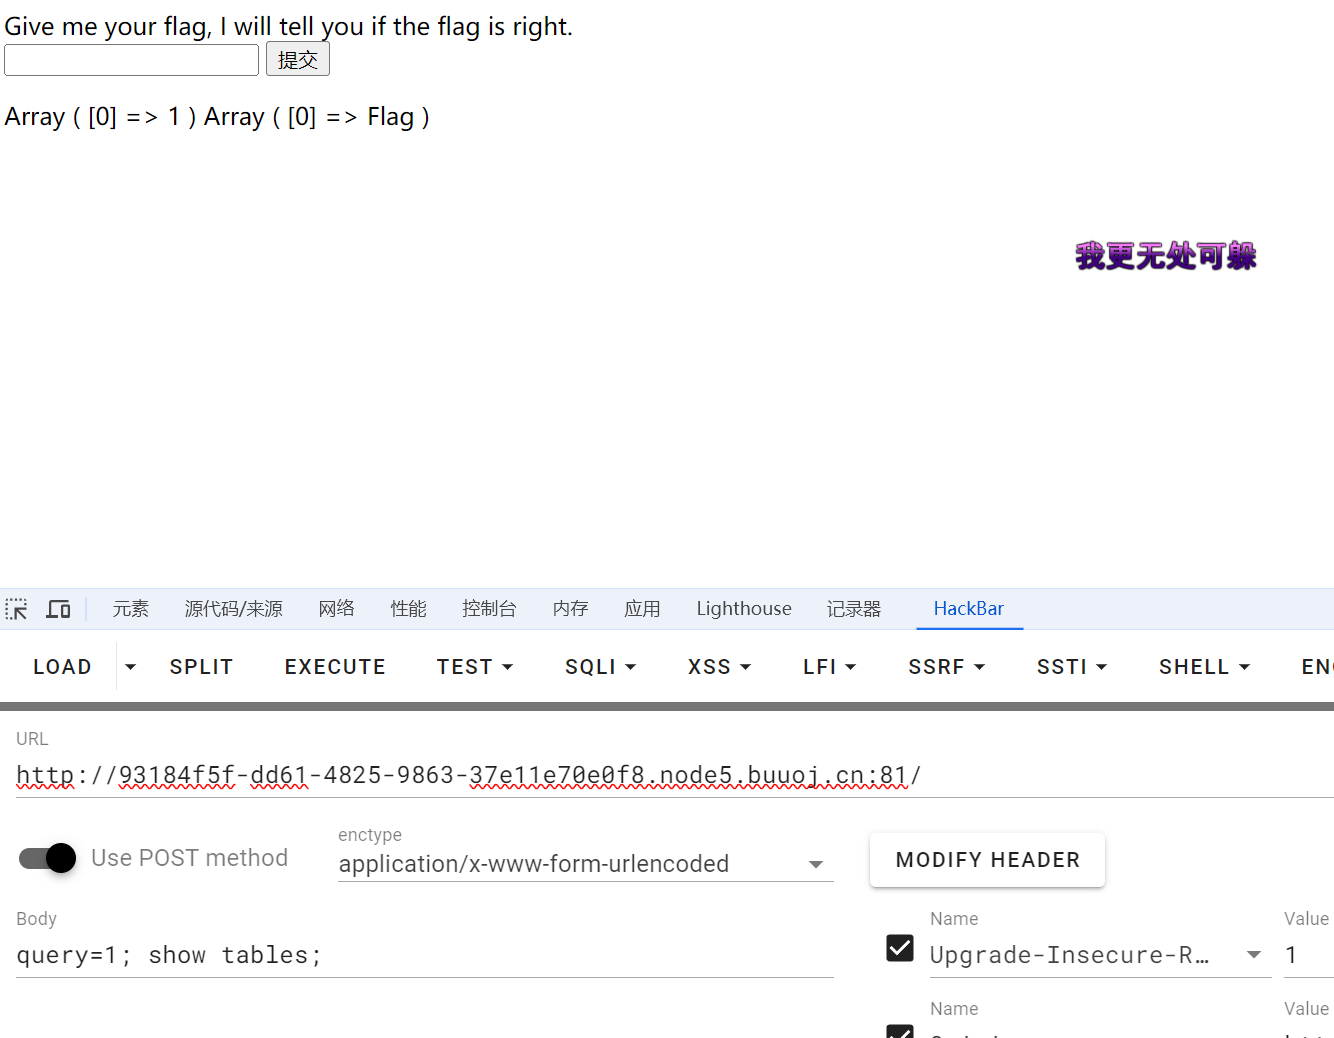Switch to the HackBar tab
1334x1038 pixels.
[x=968, y=609]
